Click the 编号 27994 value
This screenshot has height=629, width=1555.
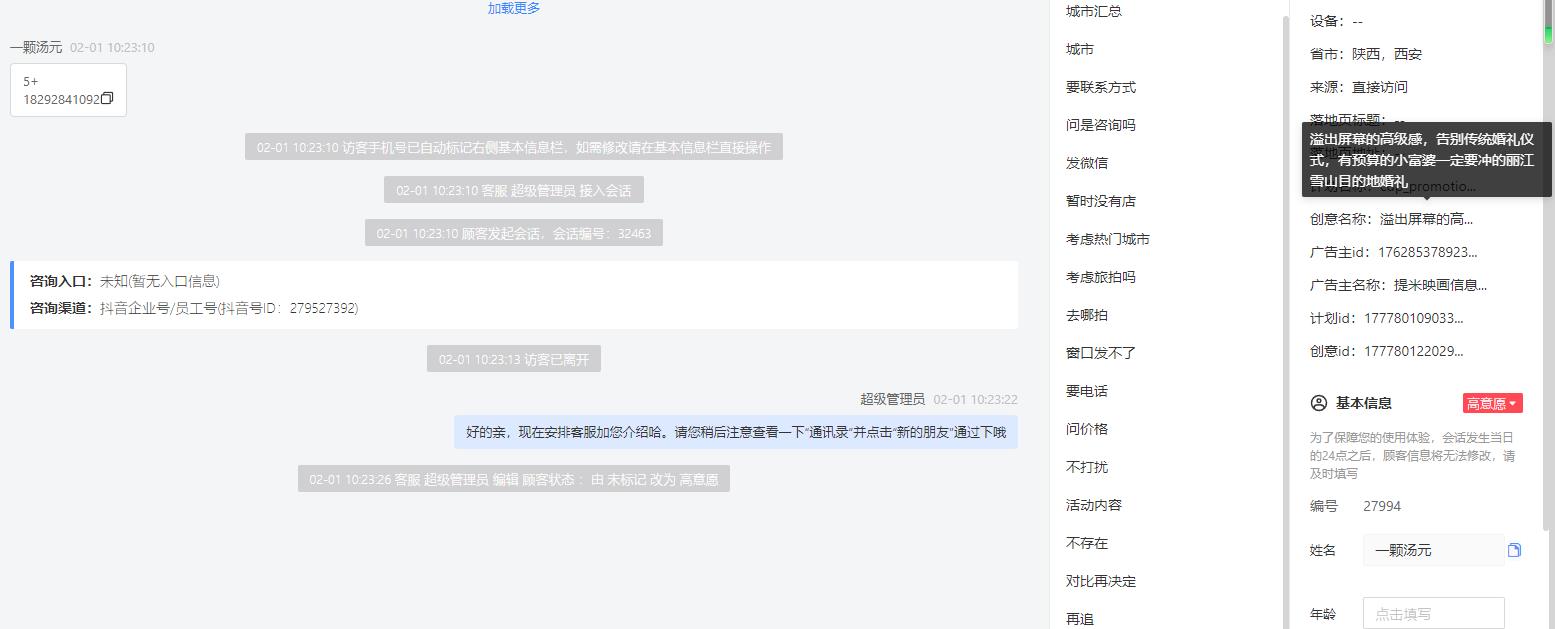click(1382, 506)
